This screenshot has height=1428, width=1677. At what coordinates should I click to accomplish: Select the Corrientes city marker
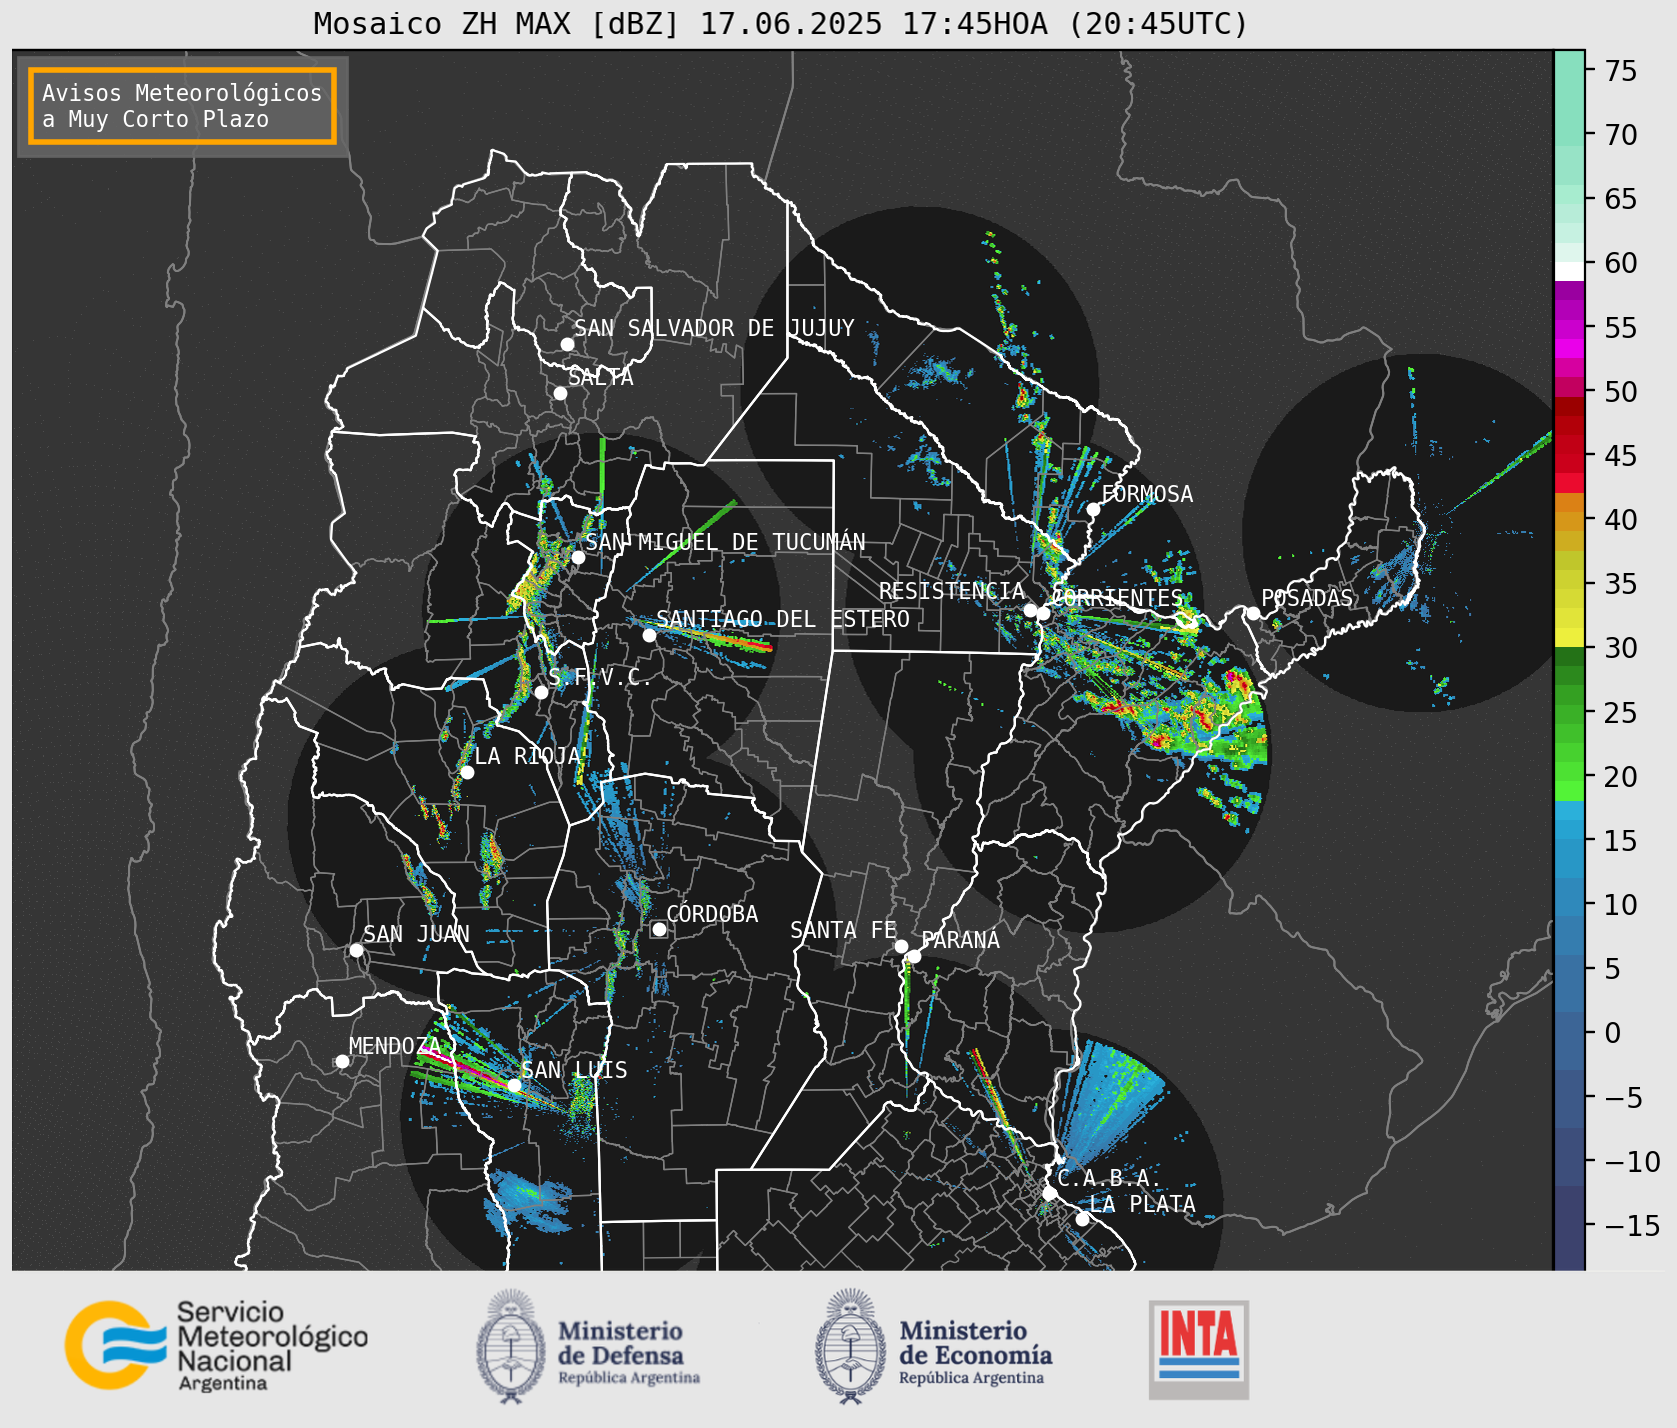point(1043,613)
